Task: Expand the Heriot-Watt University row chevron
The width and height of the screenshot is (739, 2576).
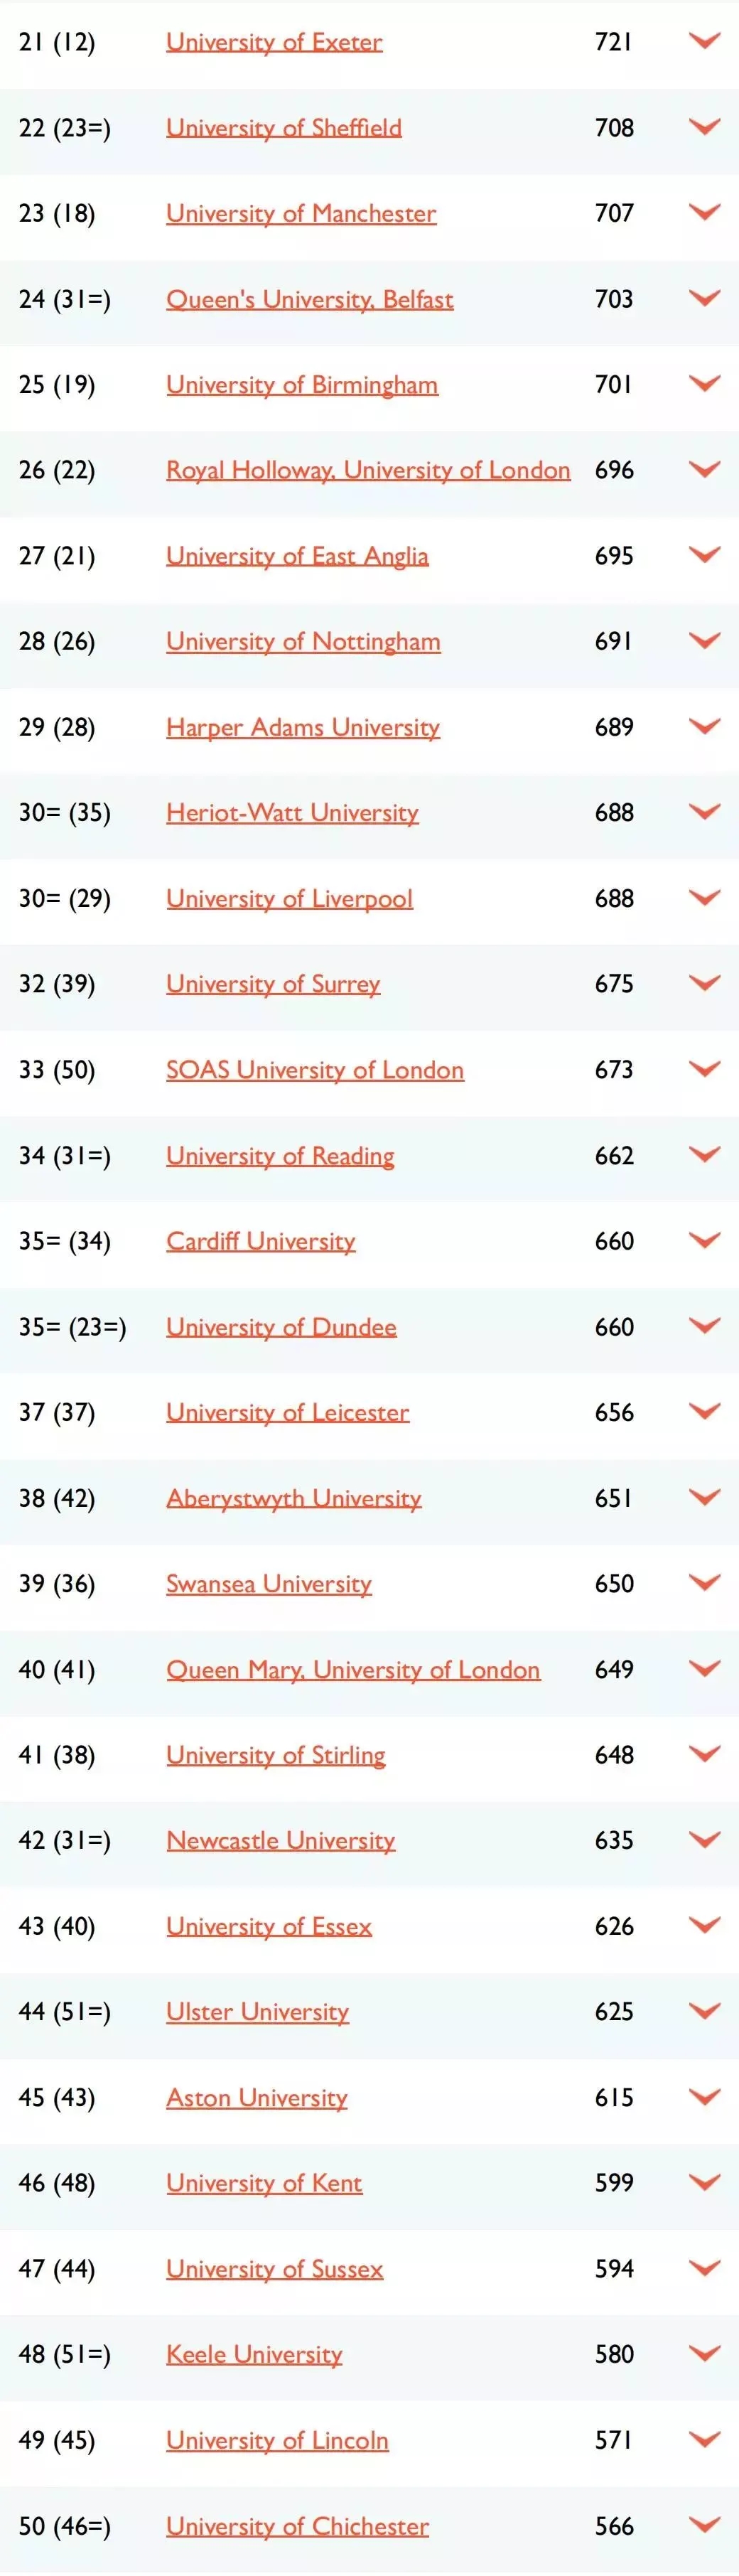Action: 705,812
